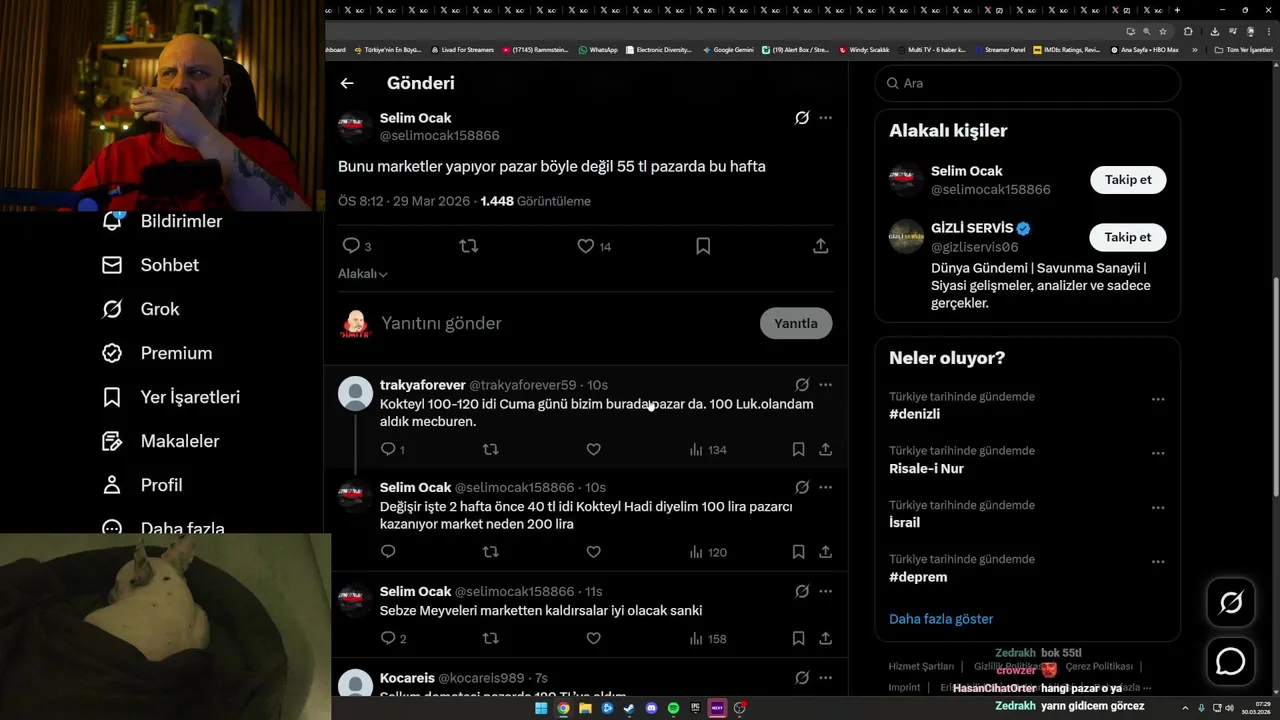Image resolution: width=1280 pixels, height=720 pixels.
Task: Open trakyaforever's profile avatar
Action: coord(355,393)
